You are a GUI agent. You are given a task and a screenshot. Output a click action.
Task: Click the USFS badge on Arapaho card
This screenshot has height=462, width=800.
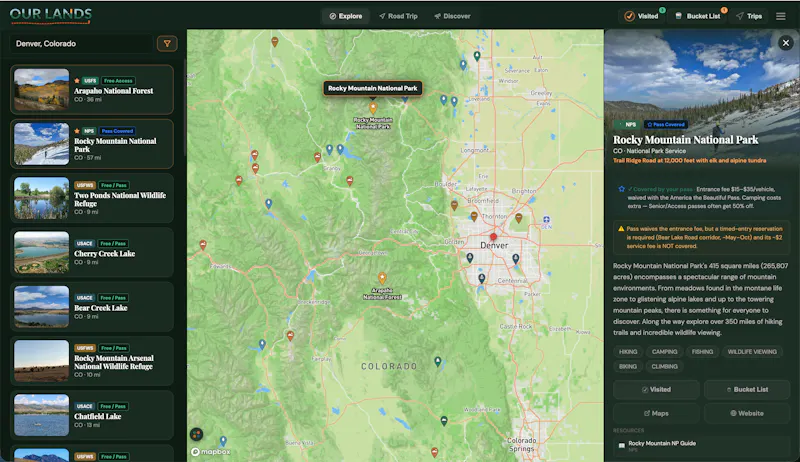90,81
